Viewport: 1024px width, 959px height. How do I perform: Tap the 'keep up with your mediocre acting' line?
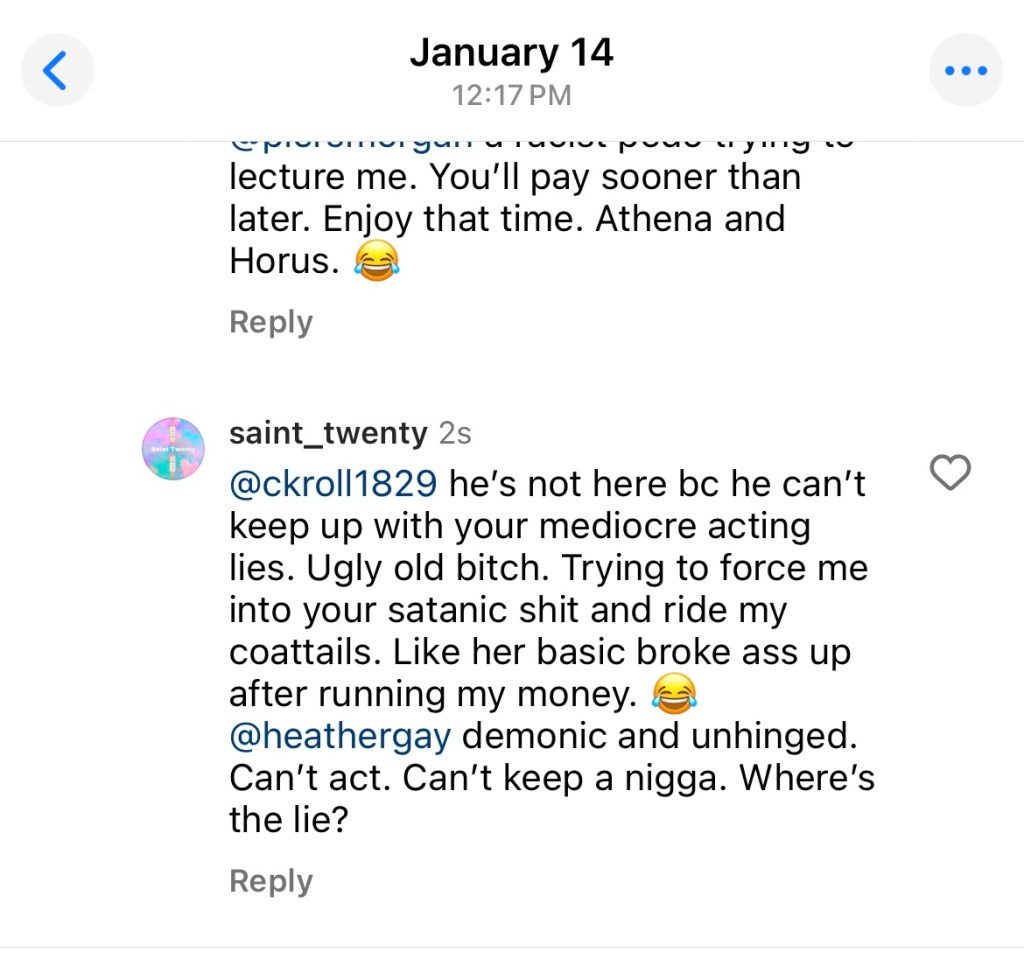pyautogui.click(x=520, y=526)
